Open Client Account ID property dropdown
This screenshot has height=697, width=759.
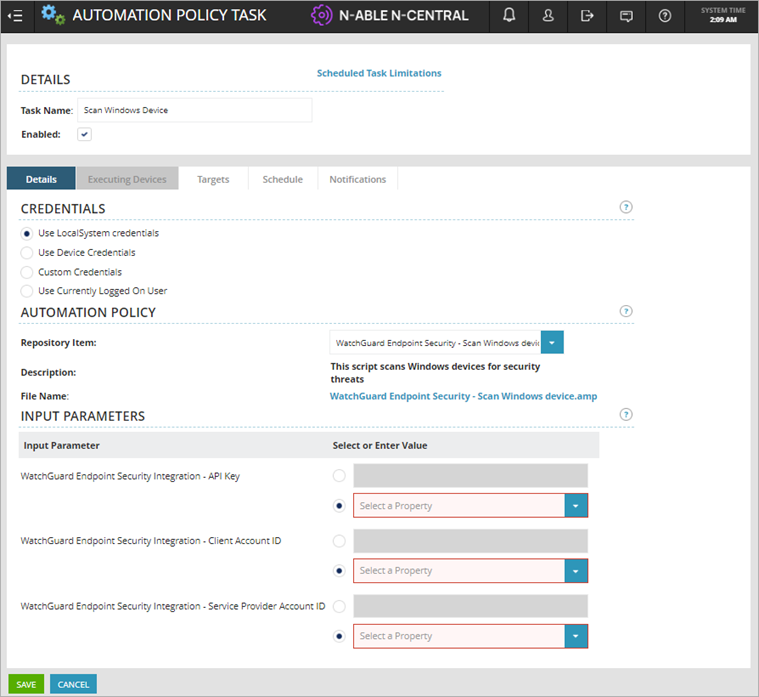[x=576, y=571]
